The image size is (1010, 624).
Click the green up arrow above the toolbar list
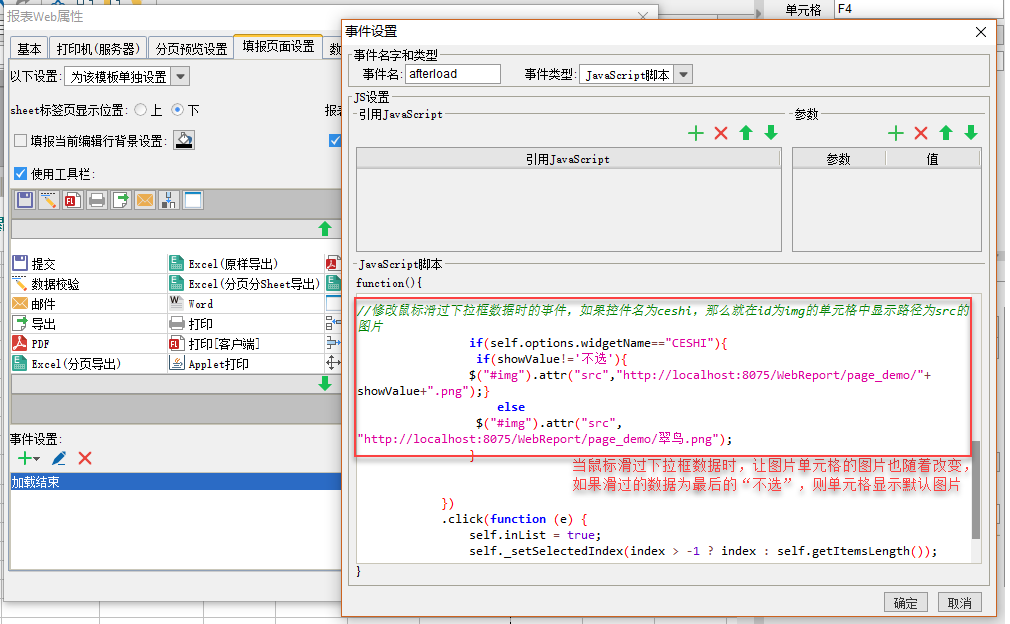click(324, 229)
